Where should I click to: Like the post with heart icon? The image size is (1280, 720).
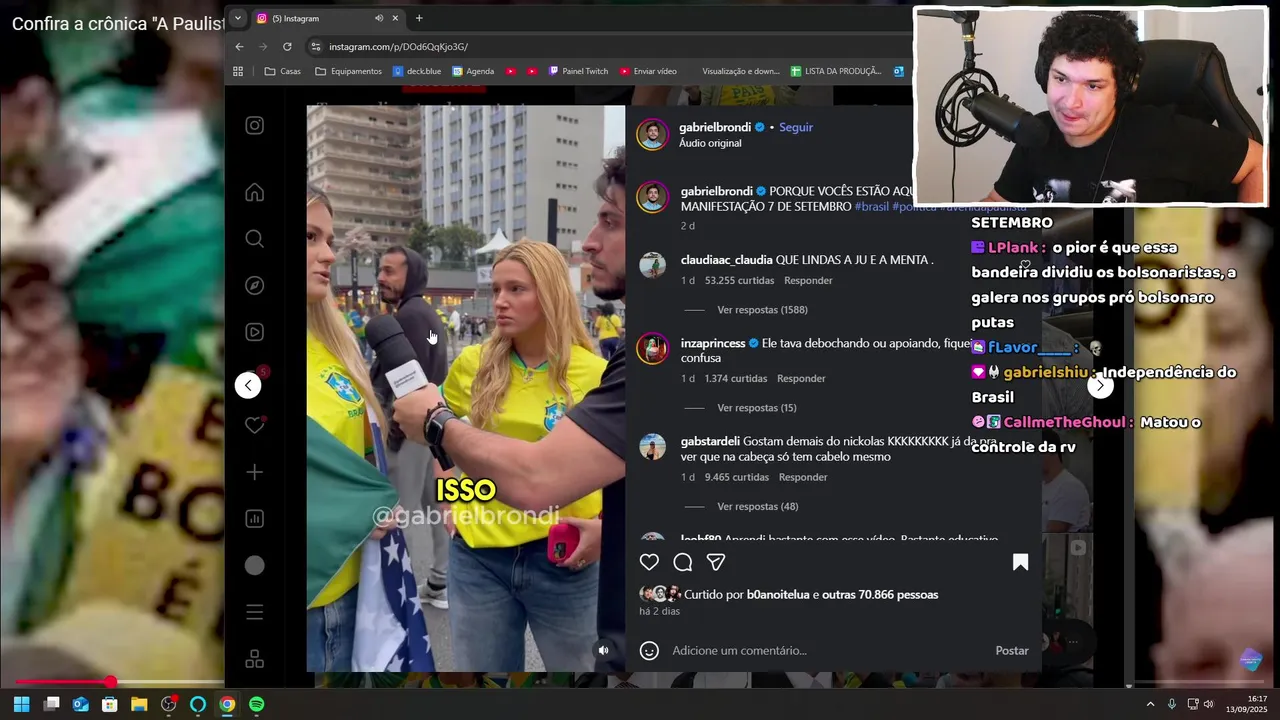649,562
